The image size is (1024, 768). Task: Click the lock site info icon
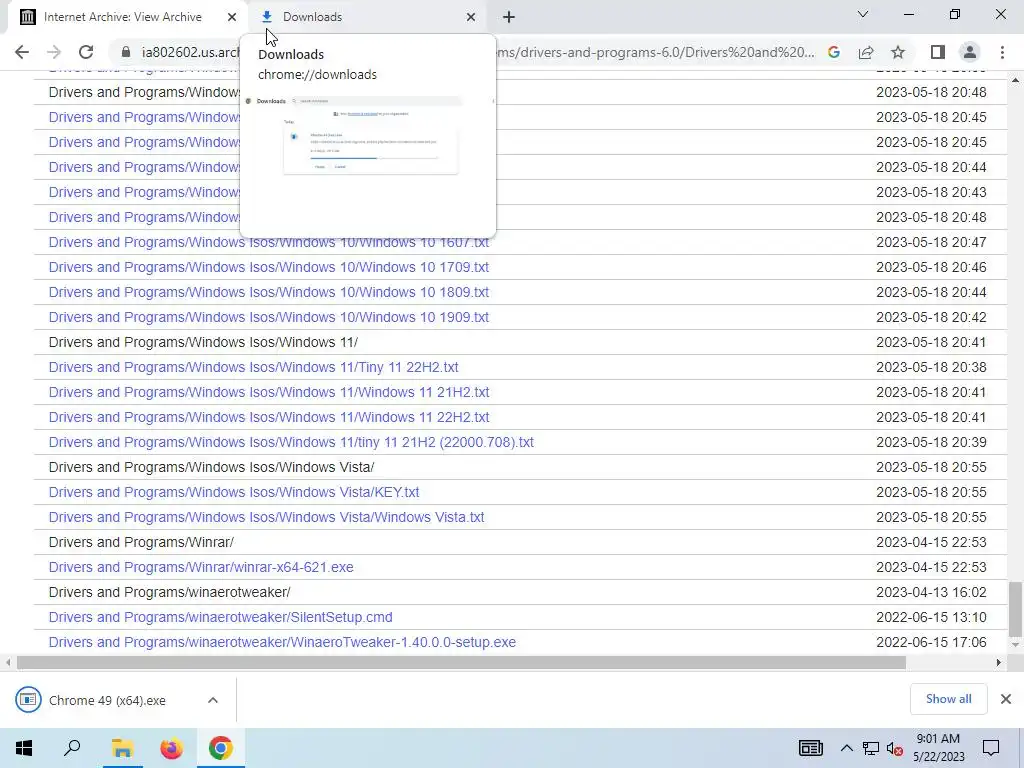(126, 52)
